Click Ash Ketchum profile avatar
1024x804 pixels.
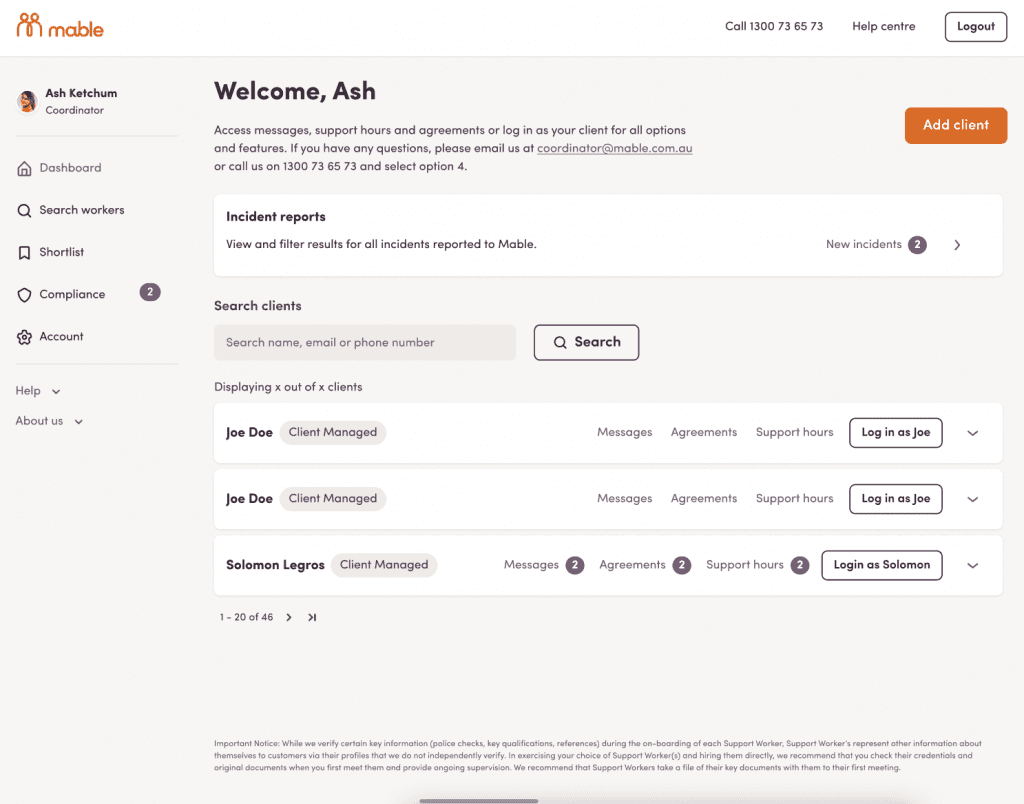[27, 101]
